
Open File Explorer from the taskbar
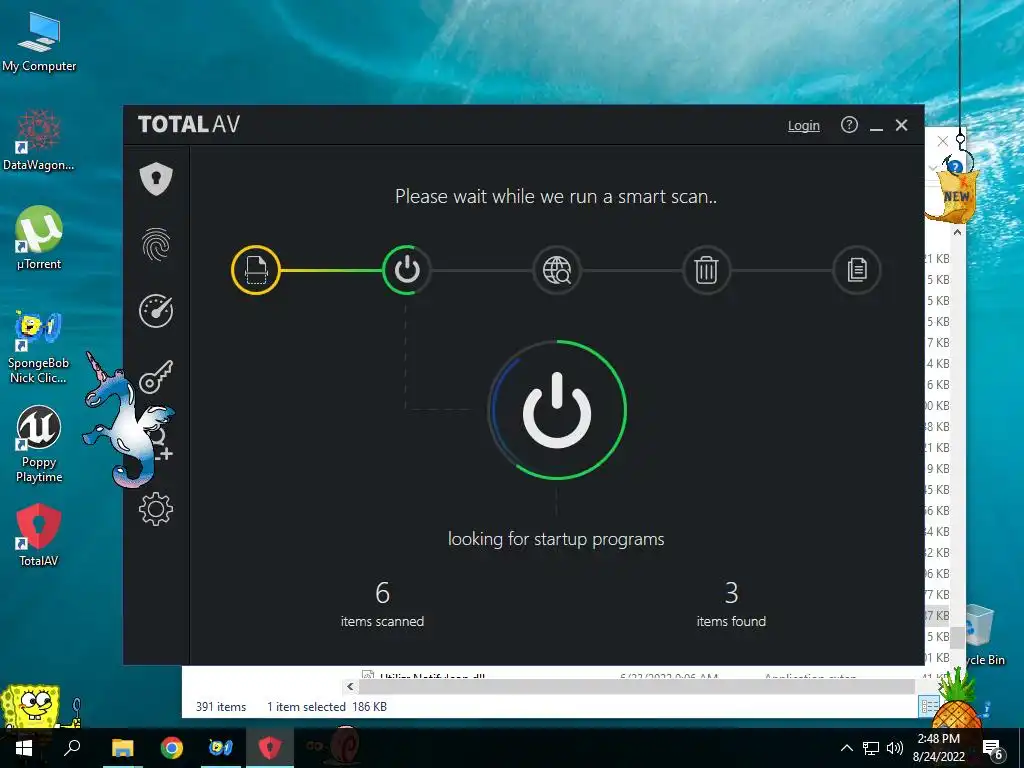(122, 748)
